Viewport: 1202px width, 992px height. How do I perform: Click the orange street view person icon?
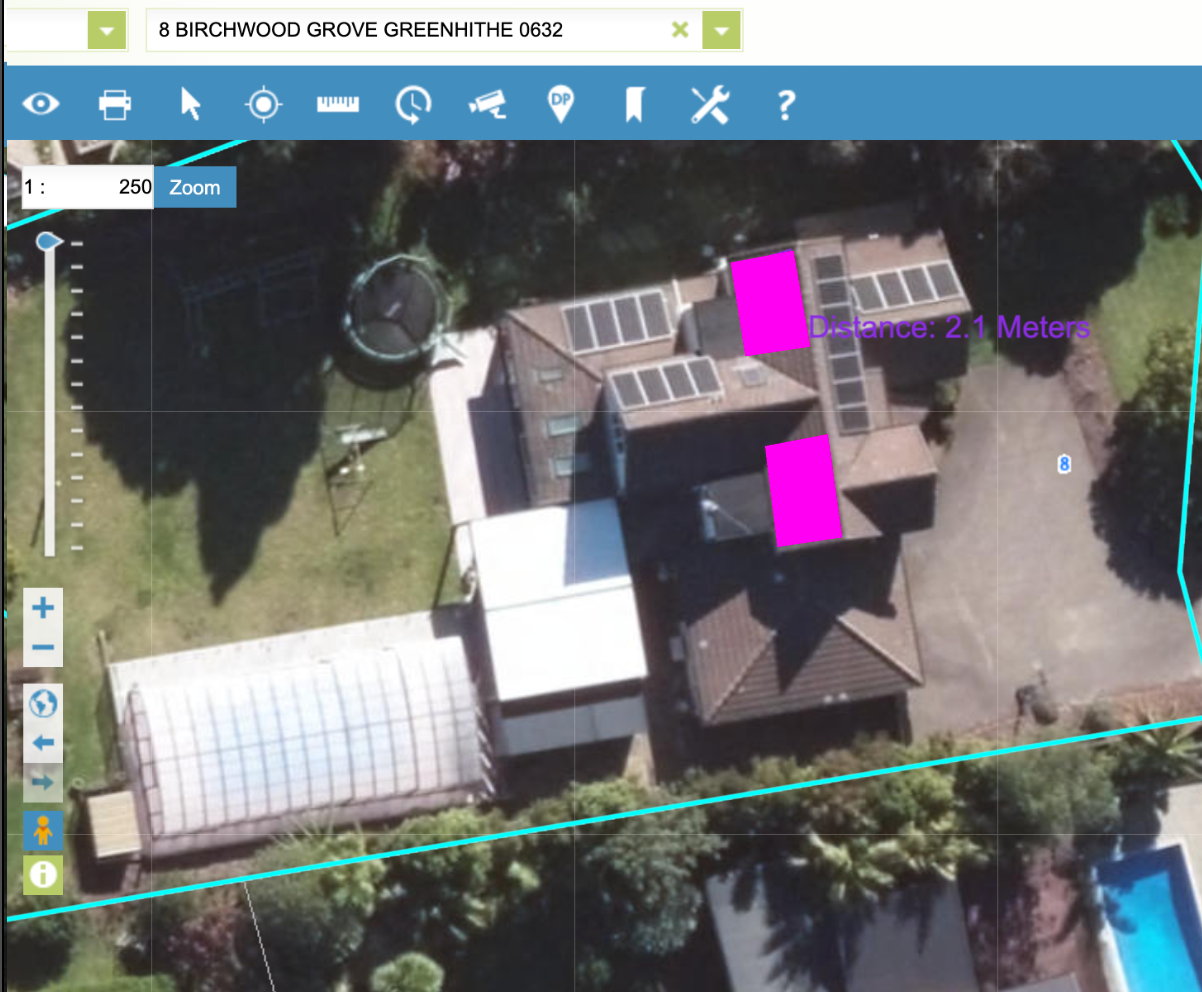[x=43, y=831]
